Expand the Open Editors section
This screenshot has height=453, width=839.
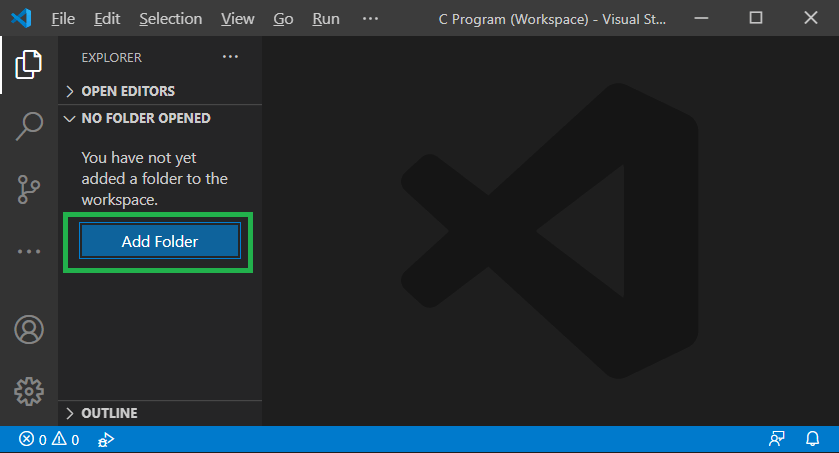click(160, 91)
